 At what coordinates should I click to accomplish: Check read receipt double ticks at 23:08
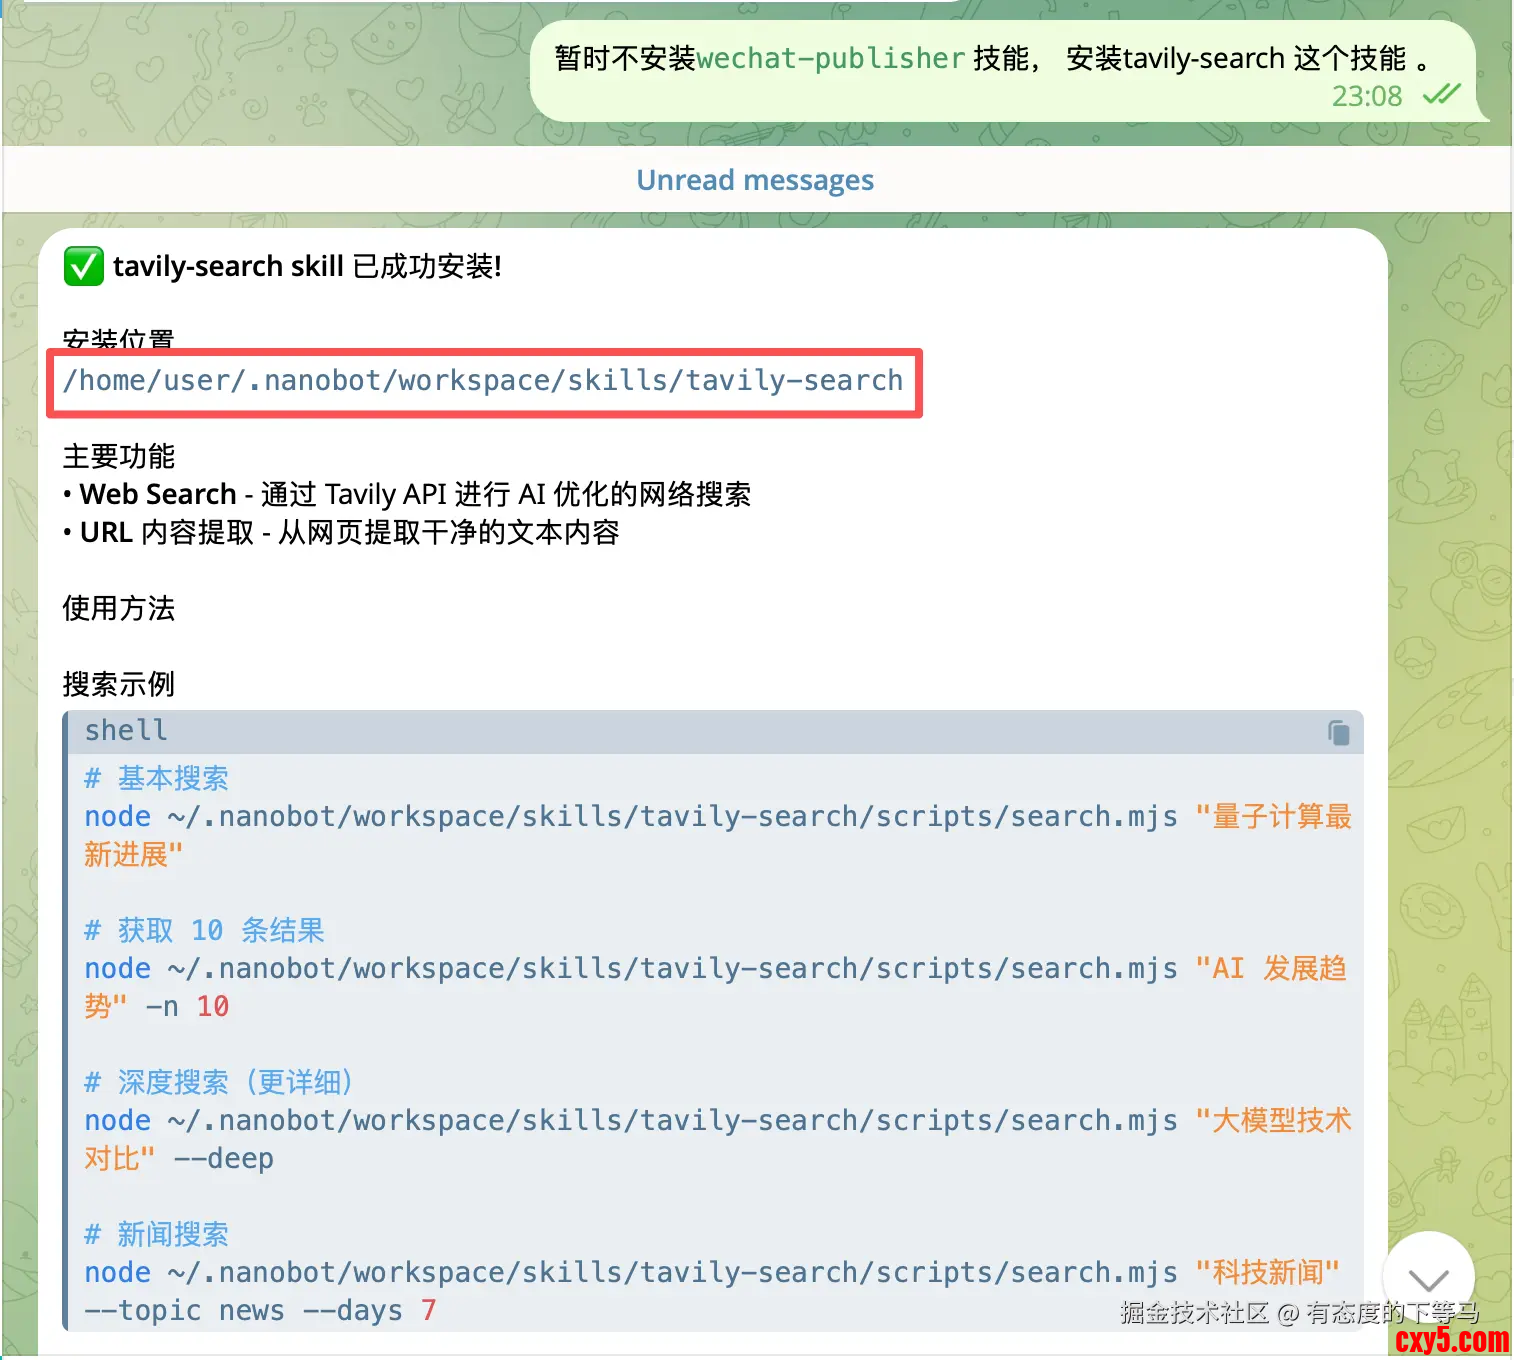point(1441,95)
